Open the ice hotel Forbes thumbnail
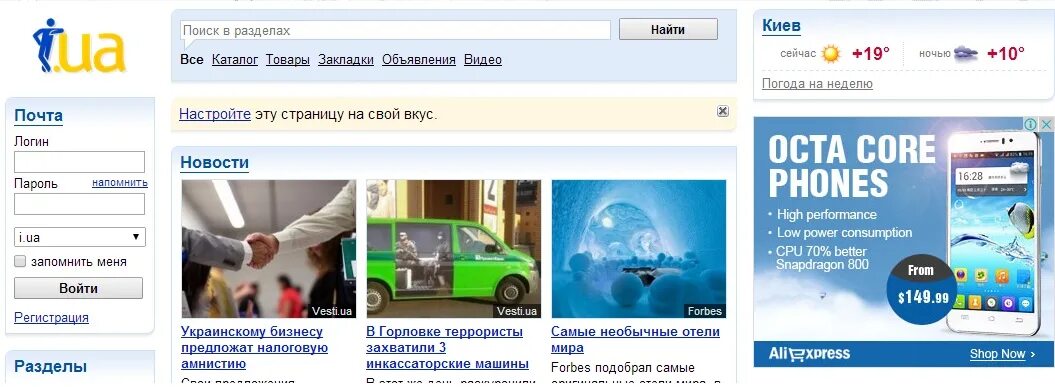The image size is (1055, 387). [639, 248]
